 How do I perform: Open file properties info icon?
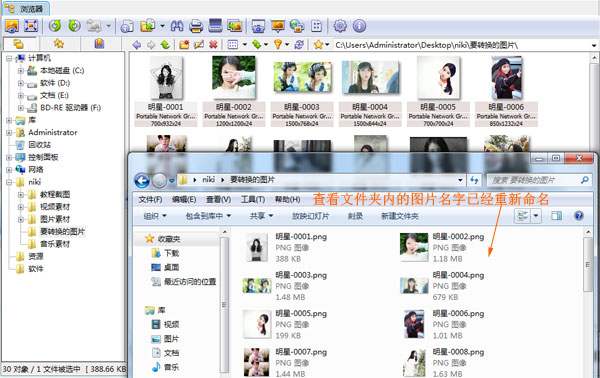[127, 26]
